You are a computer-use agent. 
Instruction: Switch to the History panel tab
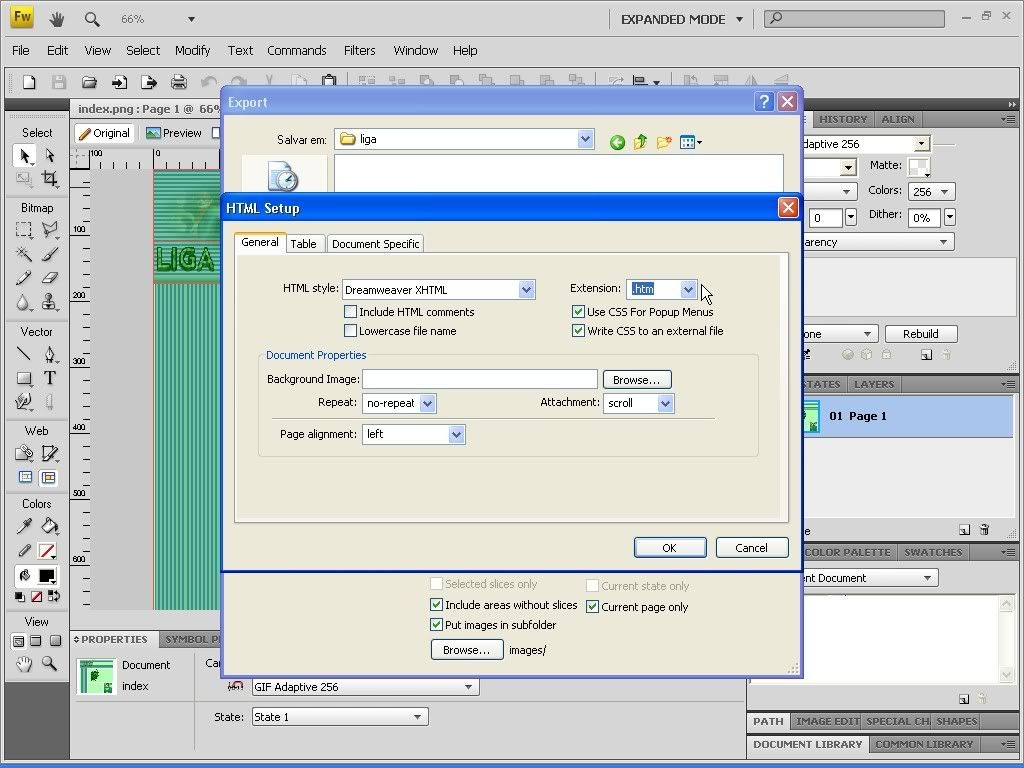coord(843,120)
